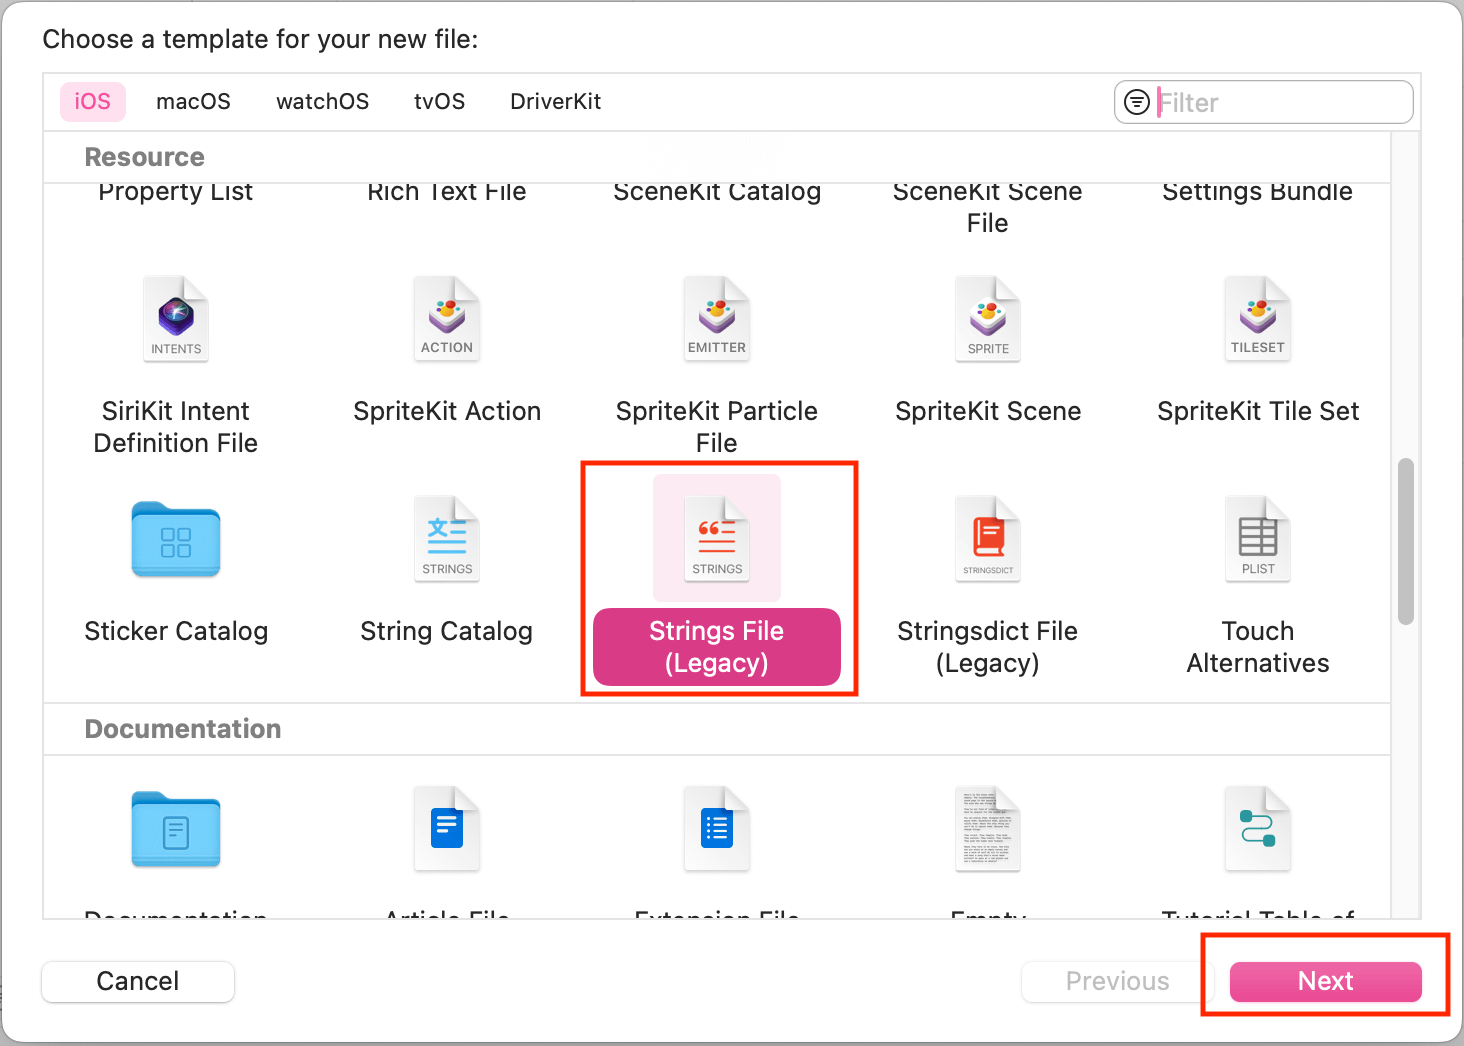Choose the SpriteKit Action template icon
Viewport: 1464px width, 1046px height.
[447, 318]
